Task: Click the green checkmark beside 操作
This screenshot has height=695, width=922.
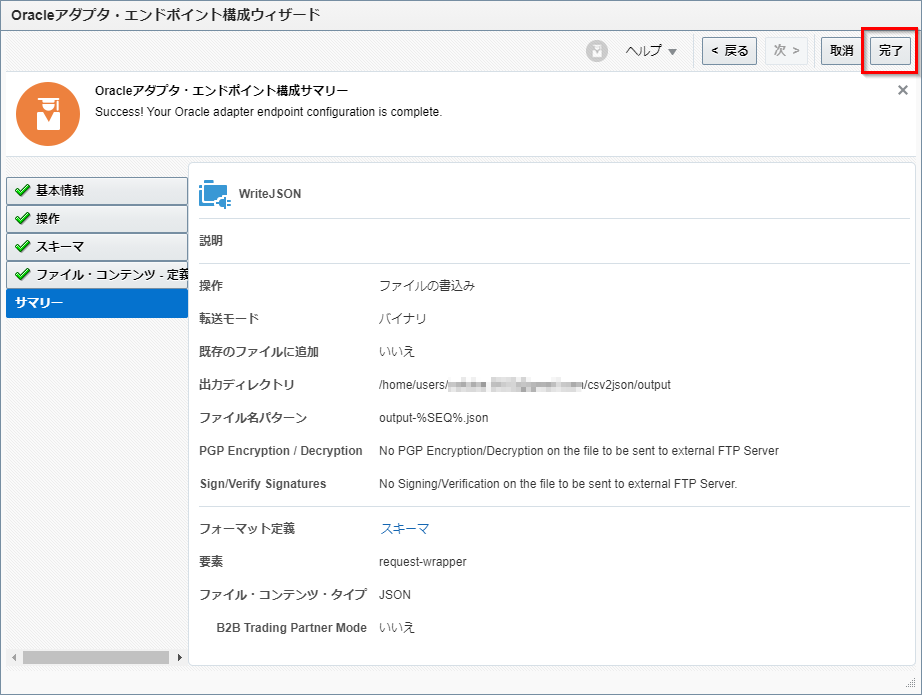Action: coord(22,218)
